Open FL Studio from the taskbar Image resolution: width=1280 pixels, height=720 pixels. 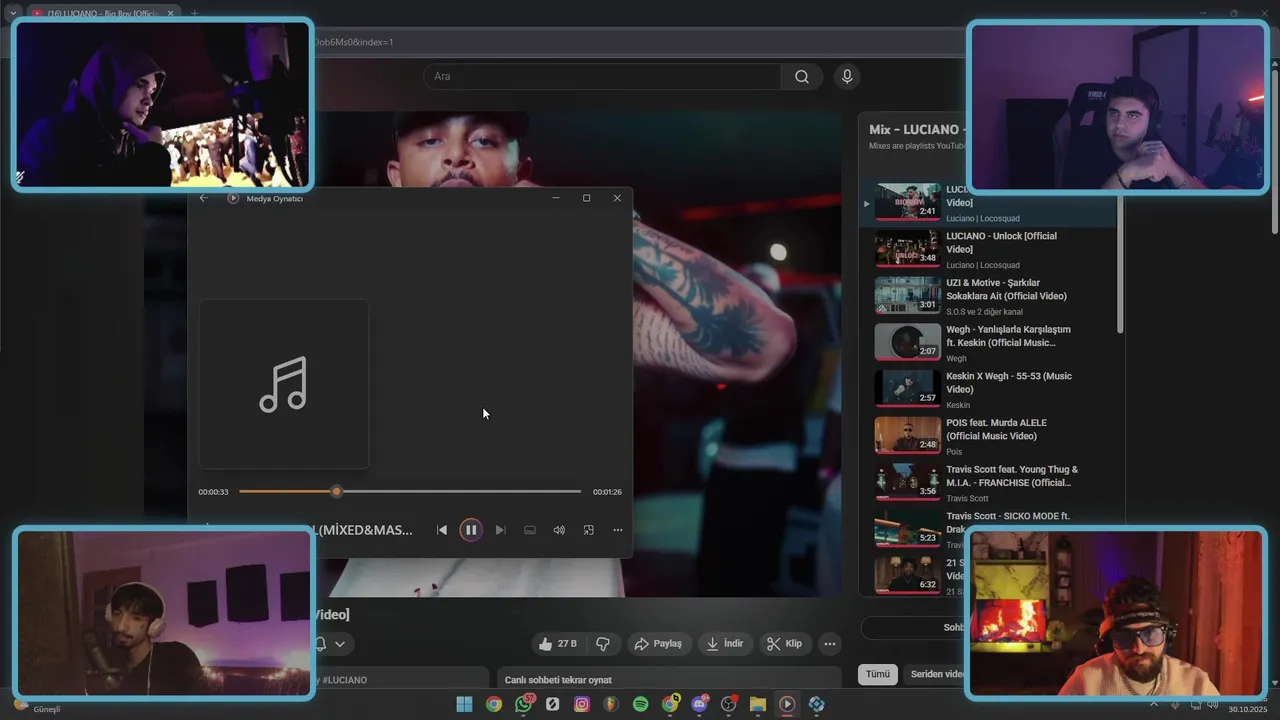611,704
